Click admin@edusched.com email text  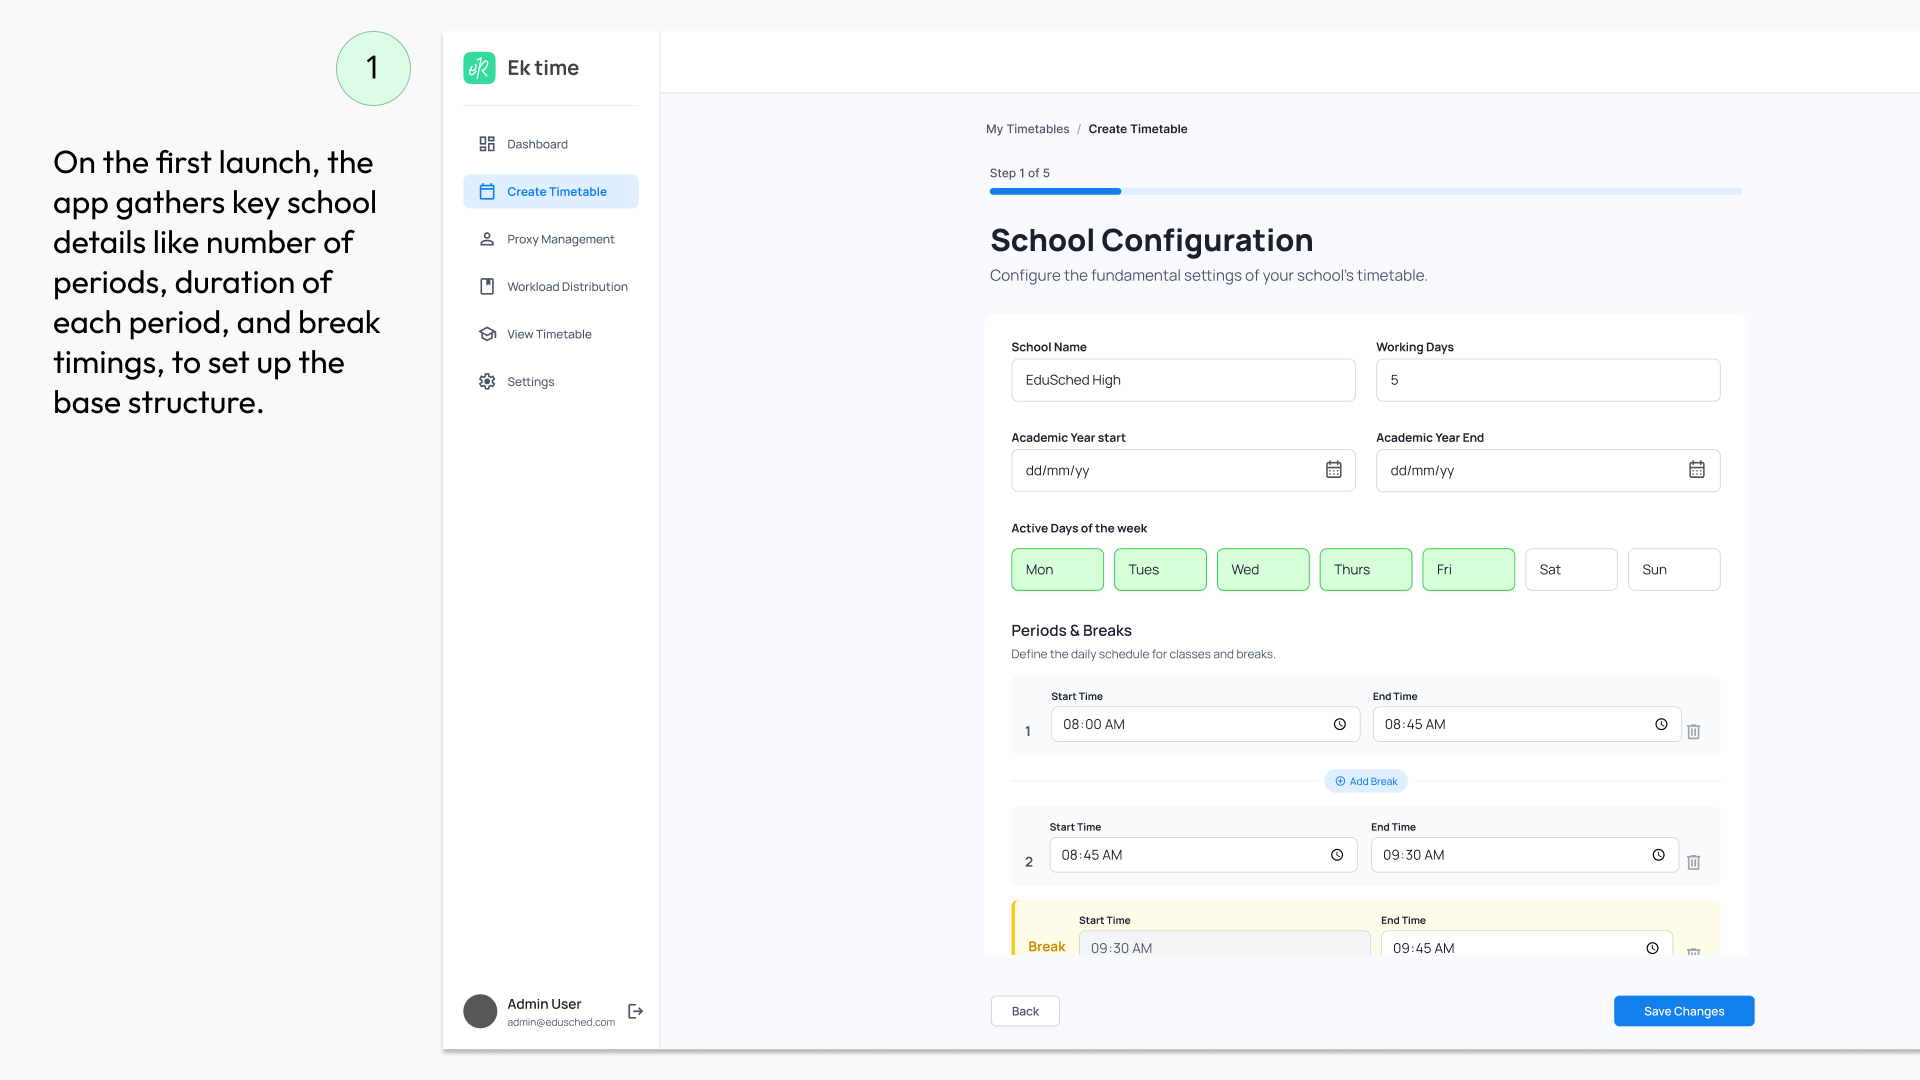click(x=561, y=1022)
